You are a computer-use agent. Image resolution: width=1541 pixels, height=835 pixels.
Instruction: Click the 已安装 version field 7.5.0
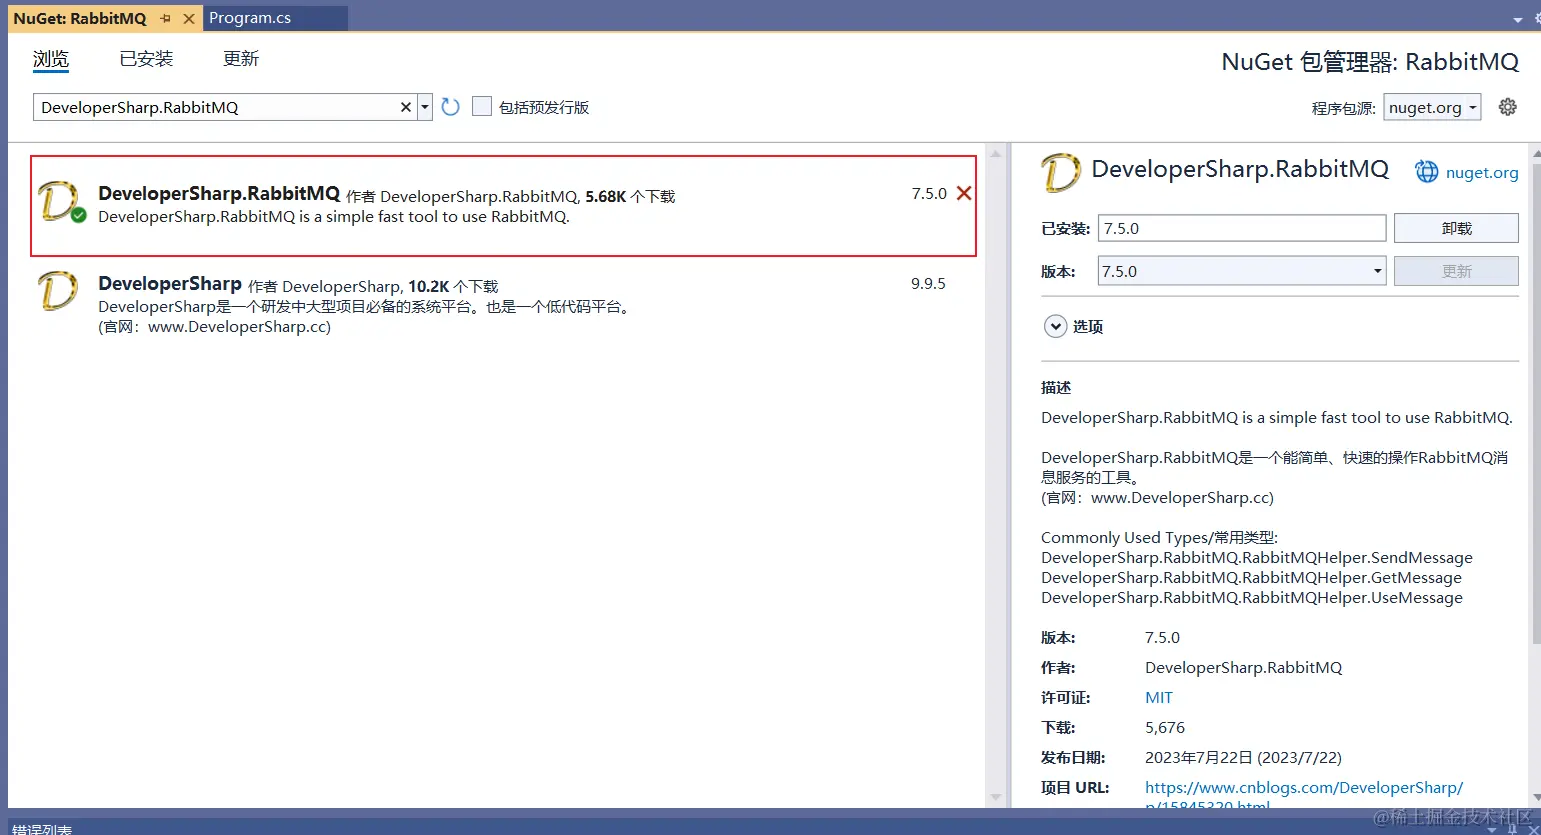point(1242,228)
